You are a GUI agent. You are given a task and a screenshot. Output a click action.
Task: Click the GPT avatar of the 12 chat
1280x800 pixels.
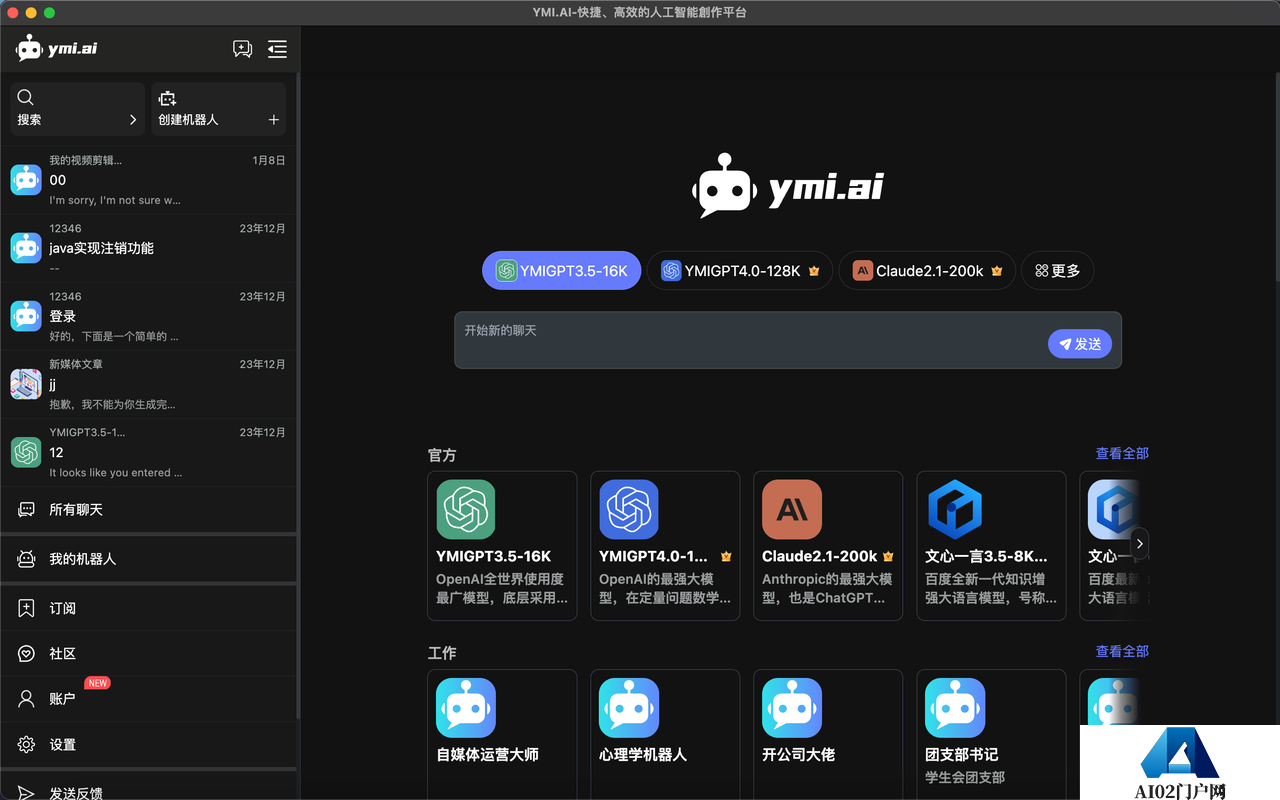tap(26, 452)
